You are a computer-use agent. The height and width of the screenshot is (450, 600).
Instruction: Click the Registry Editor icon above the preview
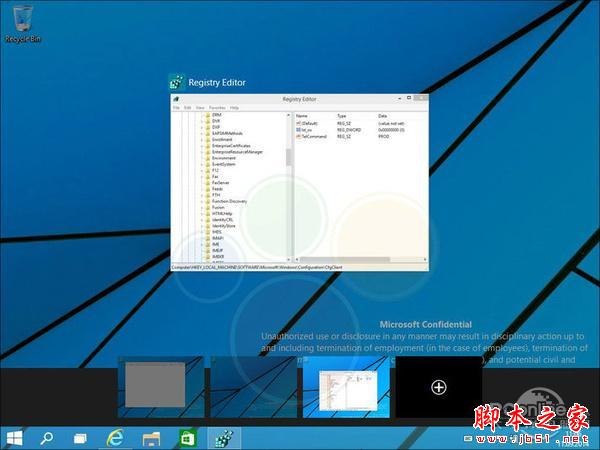(x=177, y=82)
